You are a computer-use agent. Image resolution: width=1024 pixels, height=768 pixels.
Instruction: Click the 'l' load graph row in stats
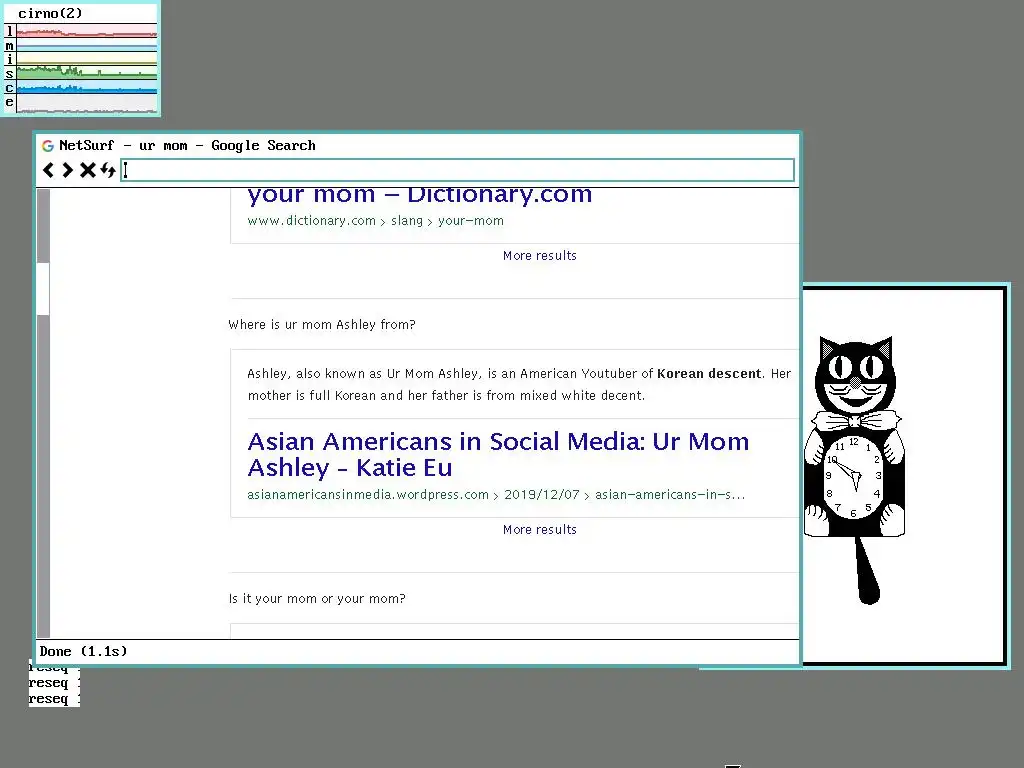(81, 31)
